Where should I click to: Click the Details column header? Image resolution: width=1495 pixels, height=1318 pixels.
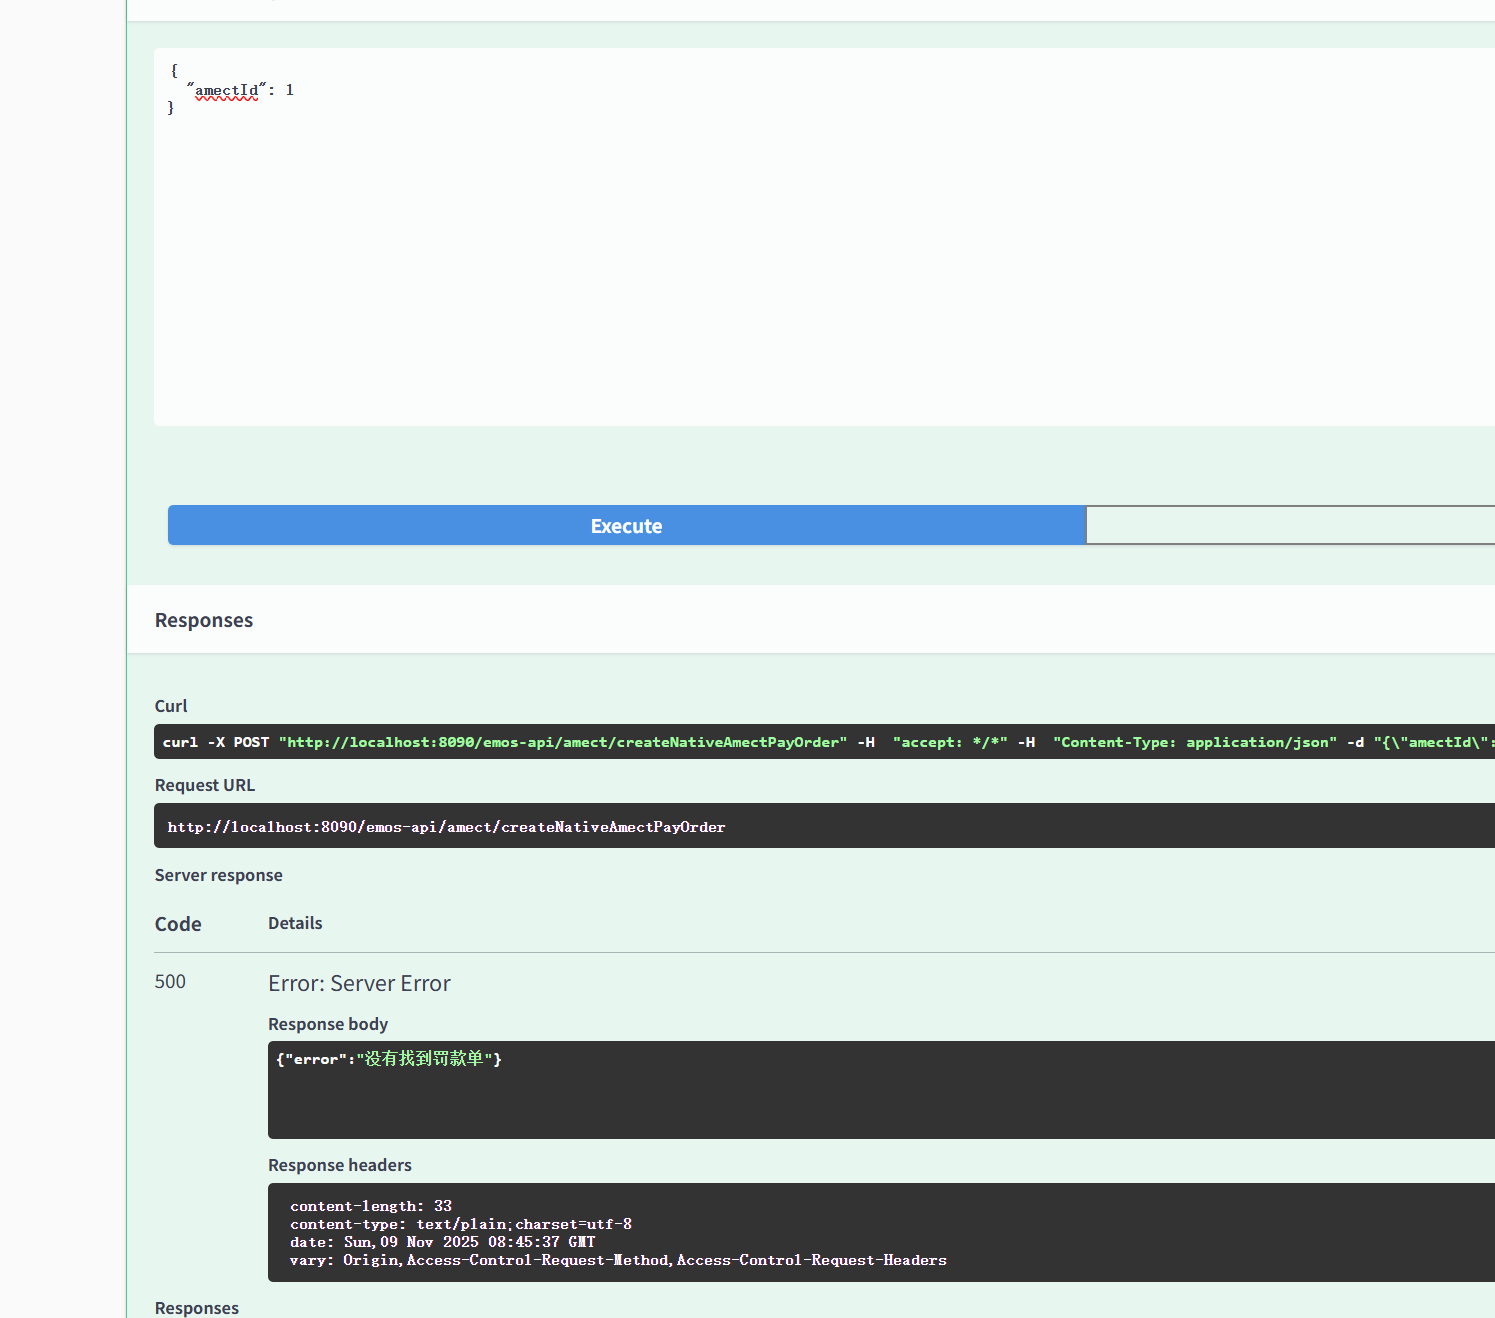click(295, 923)
